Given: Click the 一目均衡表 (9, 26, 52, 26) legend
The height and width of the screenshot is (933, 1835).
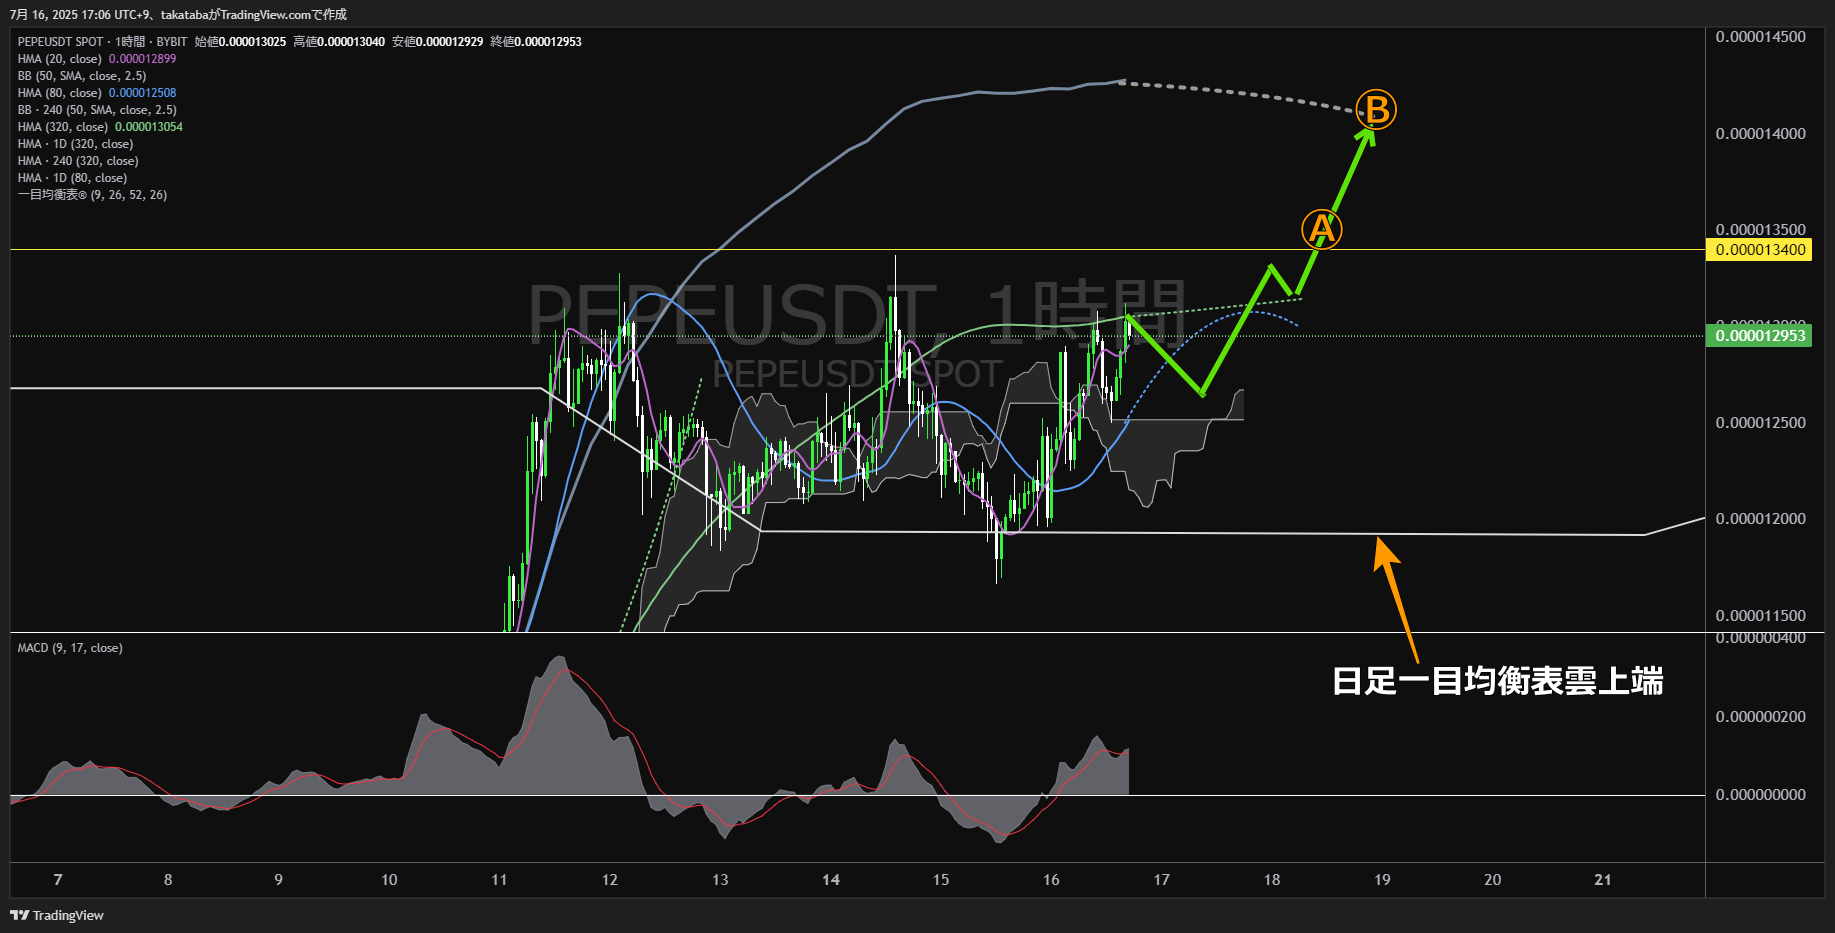Looking at the screenshot, I should click(x=92, y=195).
